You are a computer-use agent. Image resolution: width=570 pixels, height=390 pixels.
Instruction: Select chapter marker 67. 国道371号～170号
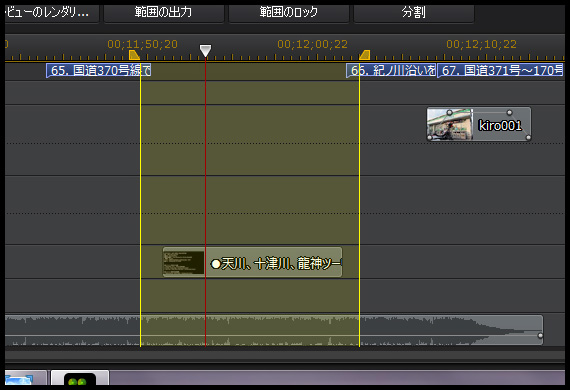click(x=500, y=71)
